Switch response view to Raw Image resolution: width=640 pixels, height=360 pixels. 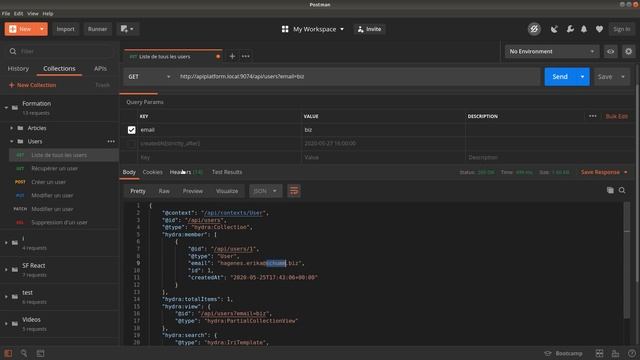click(164, 191)
